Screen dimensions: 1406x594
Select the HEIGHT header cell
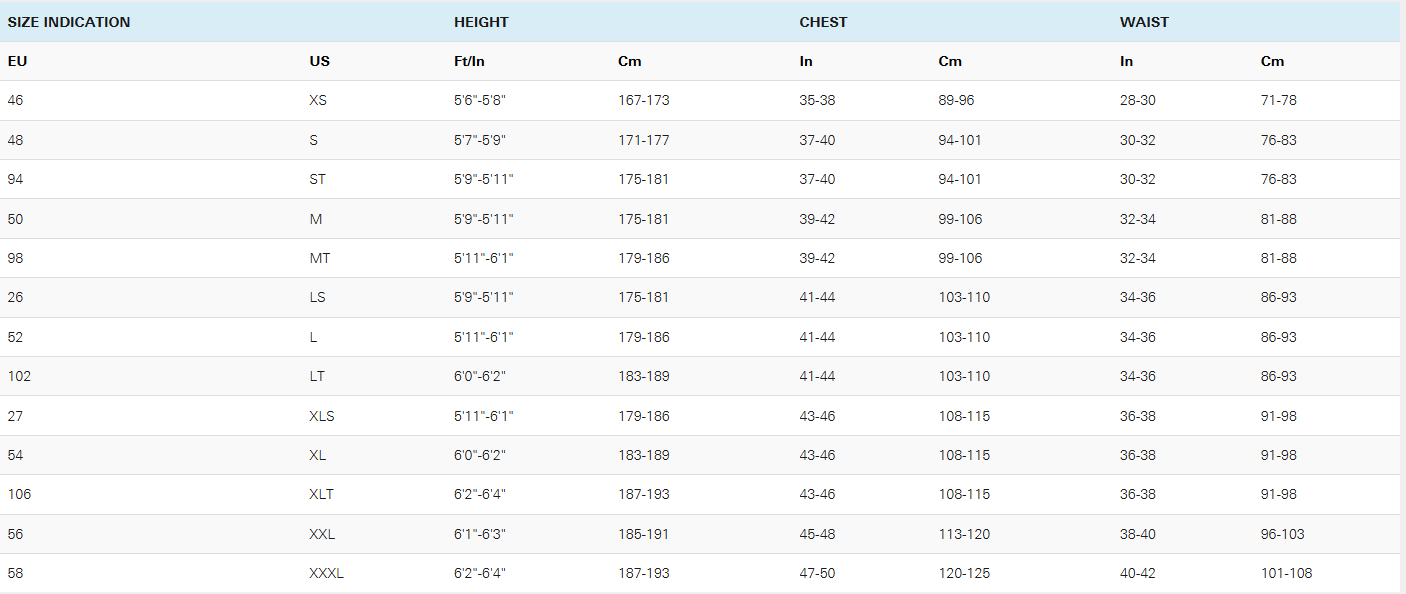click(481, 22)
